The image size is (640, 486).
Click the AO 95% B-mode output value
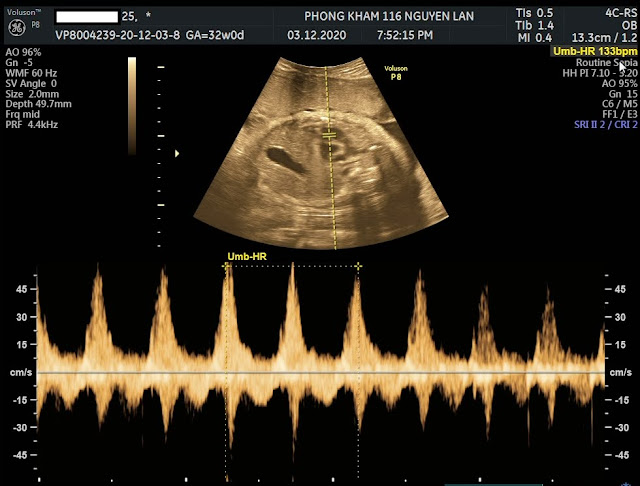[x=620, y=83]
